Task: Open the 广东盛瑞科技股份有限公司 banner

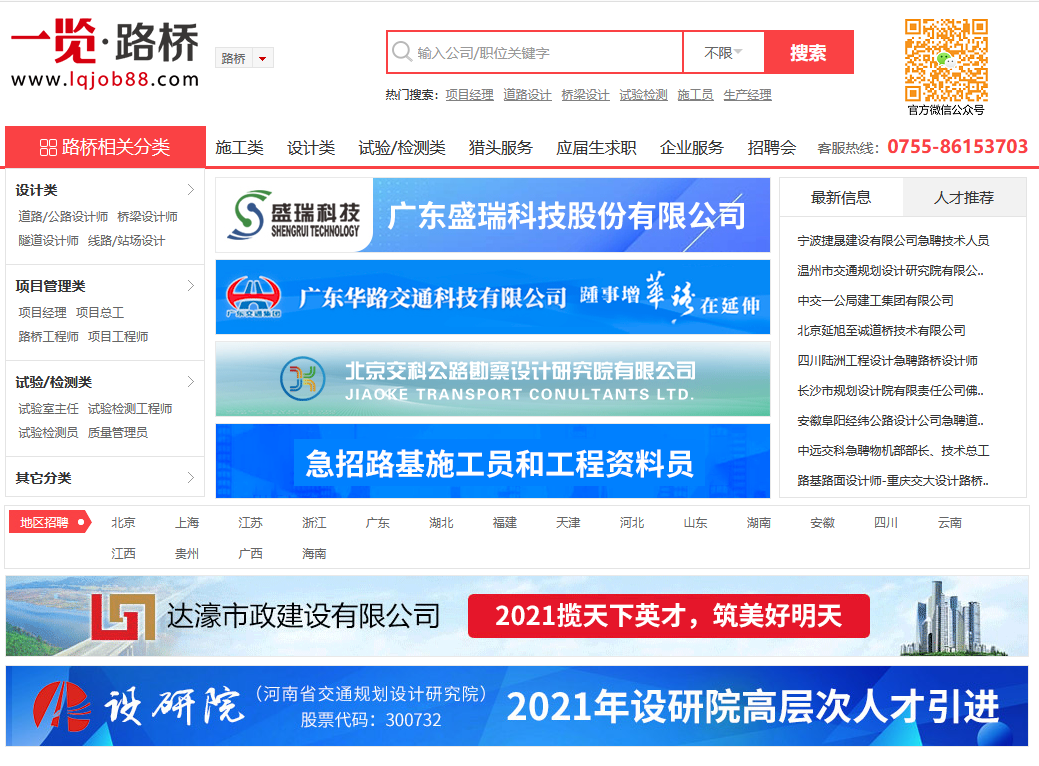Action: [x=492, y=215]
